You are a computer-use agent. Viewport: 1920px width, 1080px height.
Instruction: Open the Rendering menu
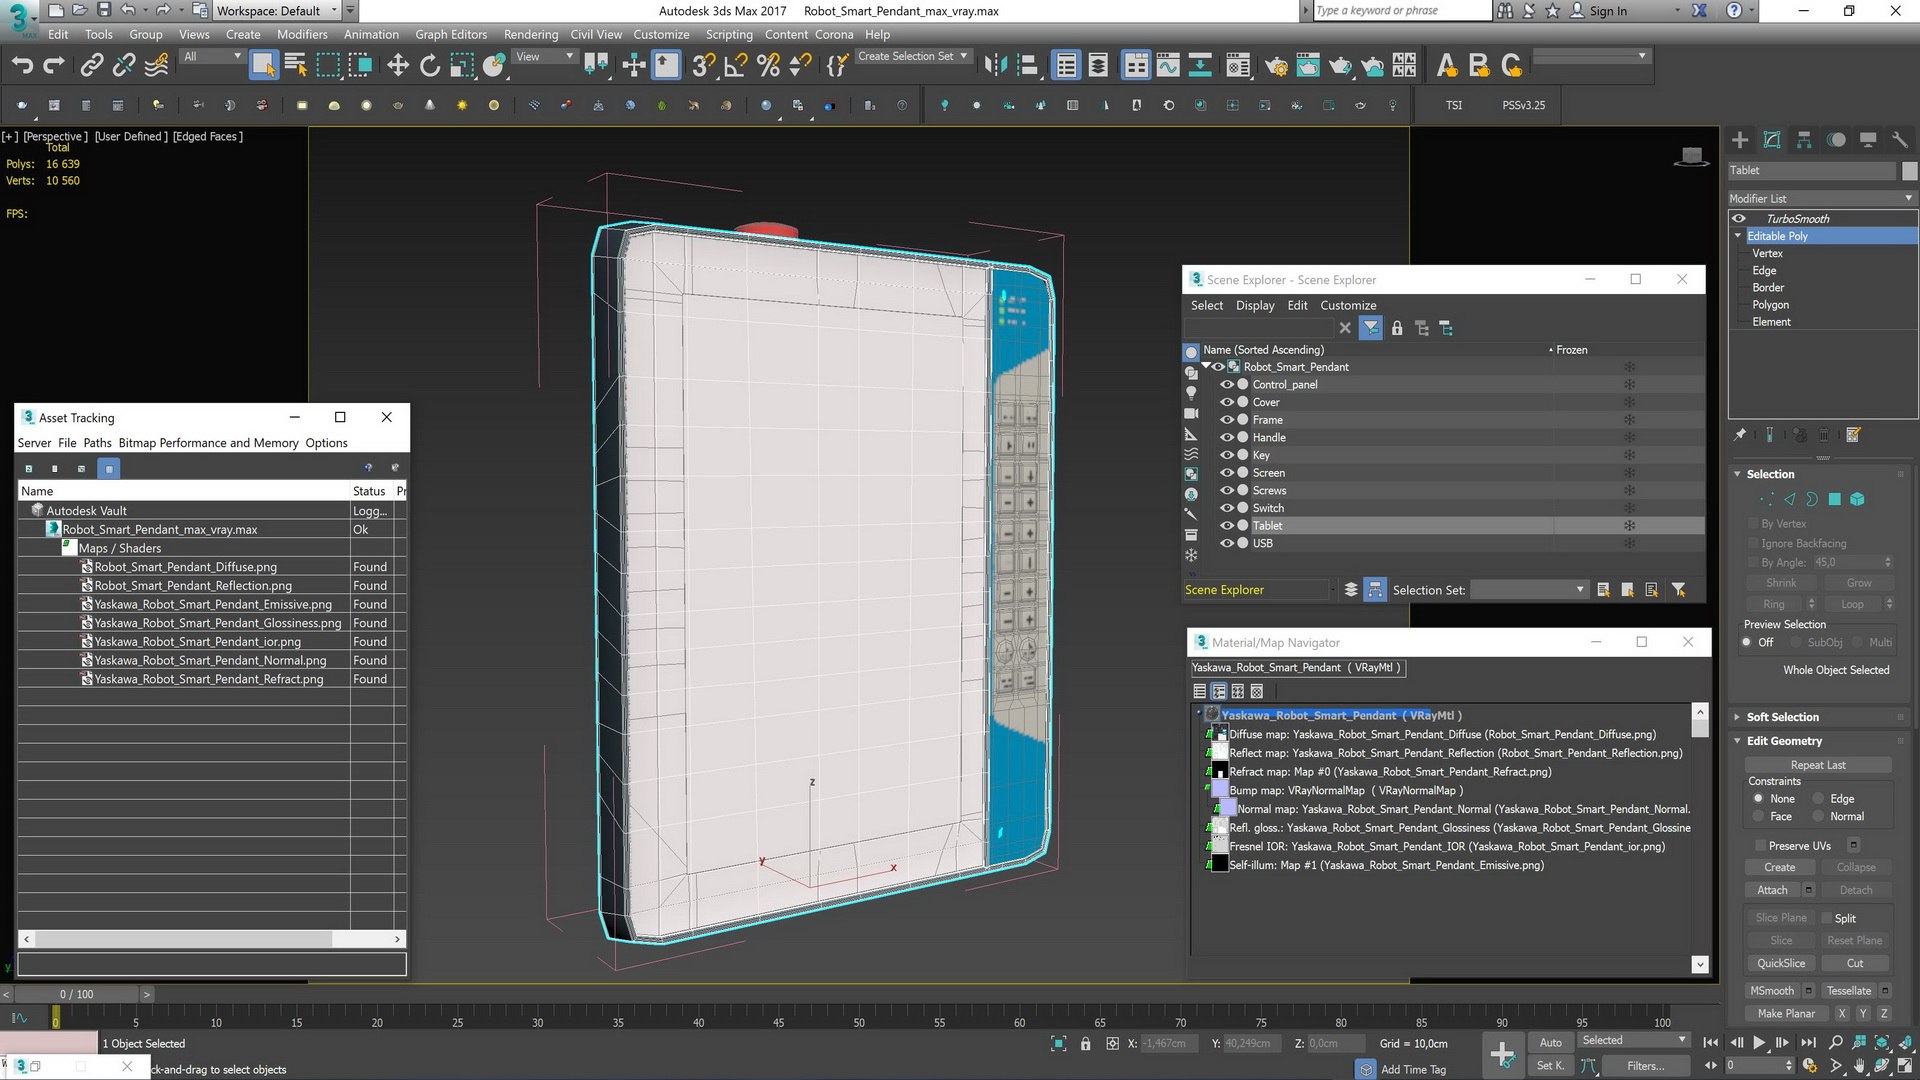[x=531, y=34]
